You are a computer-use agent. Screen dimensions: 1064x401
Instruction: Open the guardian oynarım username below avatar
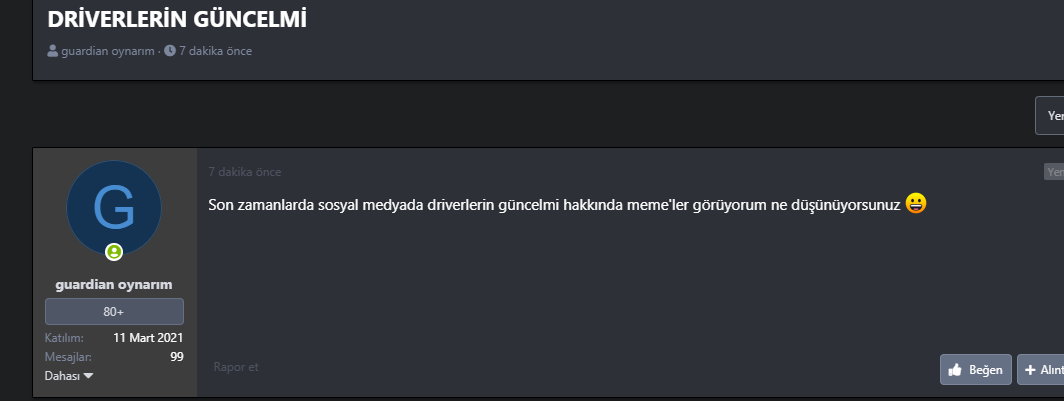pyautogui.click(x=114, y=285)
